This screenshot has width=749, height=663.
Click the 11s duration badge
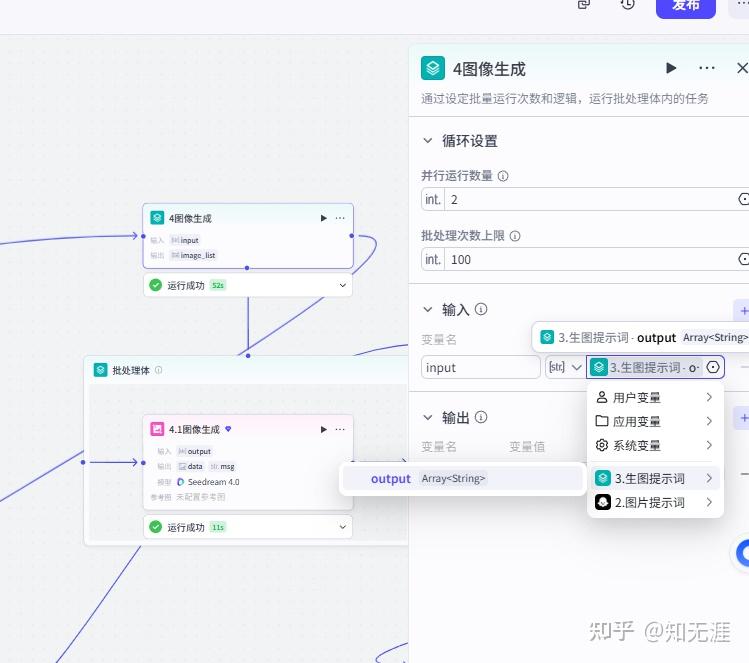[x=218, y=527]
